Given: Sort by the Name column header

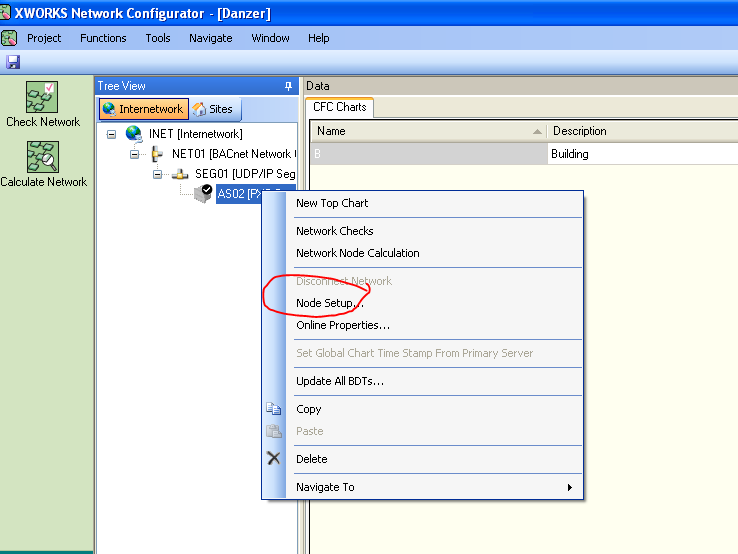Looking at the screenshot, I should pos(426,131).
